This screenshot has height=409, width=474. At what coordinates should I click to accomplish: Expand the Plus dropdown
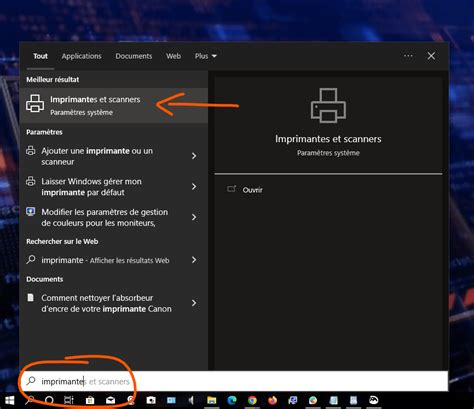coord(206,56)
